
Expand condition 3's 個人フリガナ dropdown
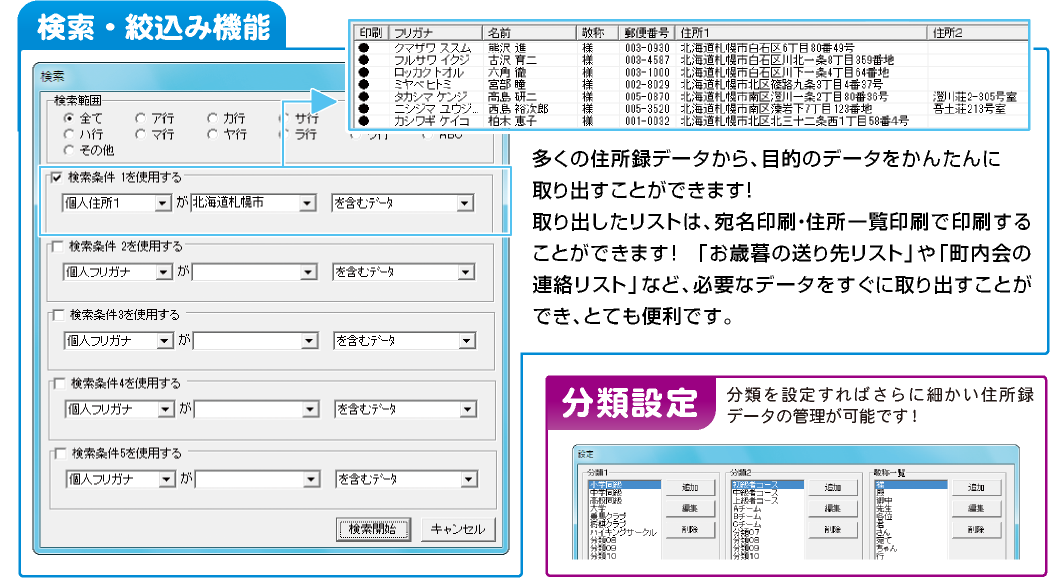point(164,341)
